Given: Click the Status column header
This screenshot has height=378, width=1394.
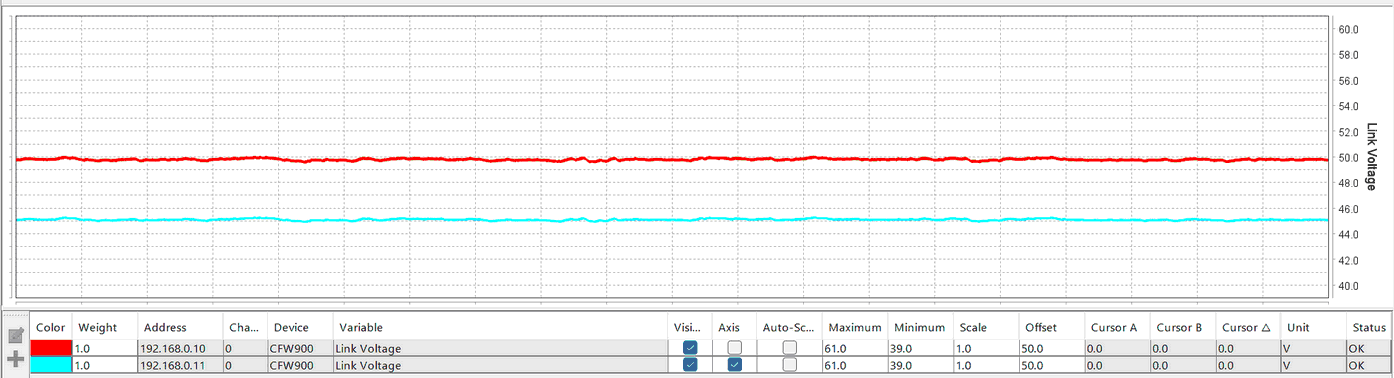Looking at the screenshot, I should 1368,327.
